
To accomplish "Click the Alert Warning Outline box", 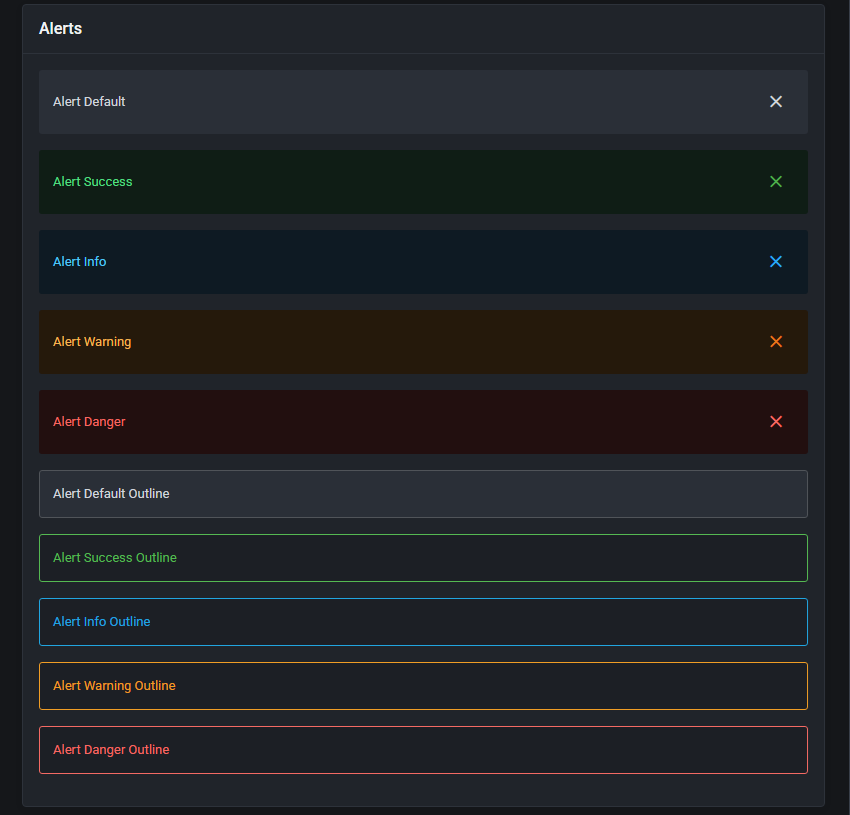I will click(x=423, y=686).
